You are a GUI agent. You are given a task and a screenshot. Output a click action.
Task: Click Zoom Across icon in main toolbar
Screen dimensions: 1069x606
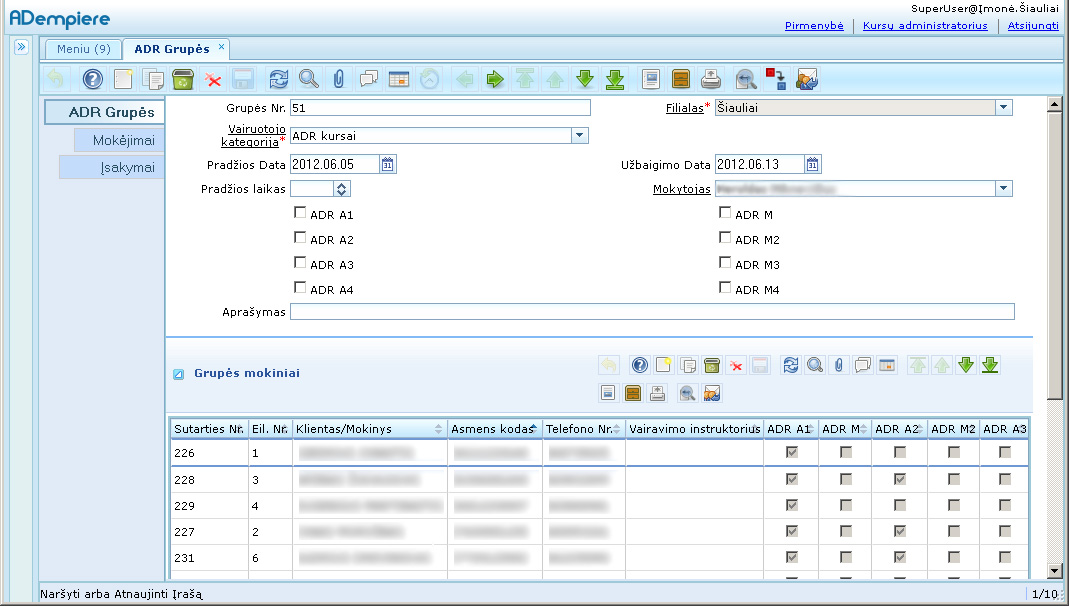[747, 80]
